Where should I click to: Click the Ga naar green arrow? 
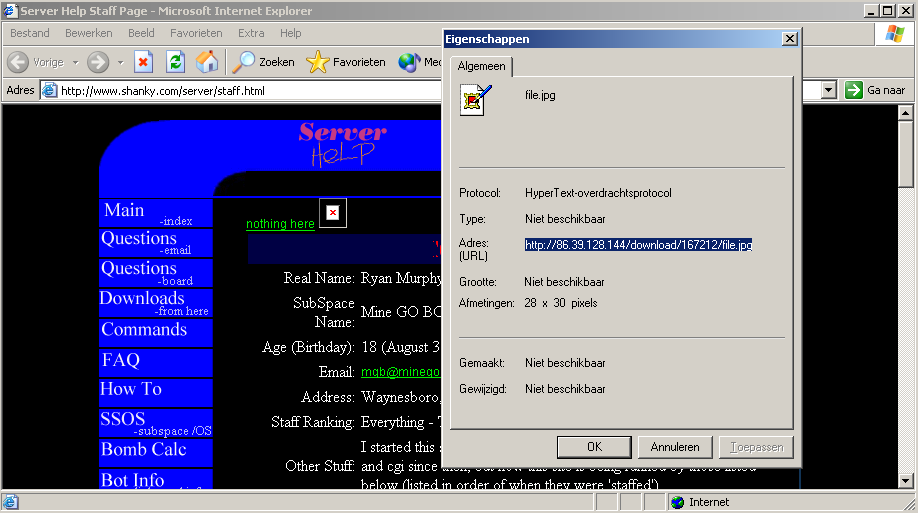[854, 90]
